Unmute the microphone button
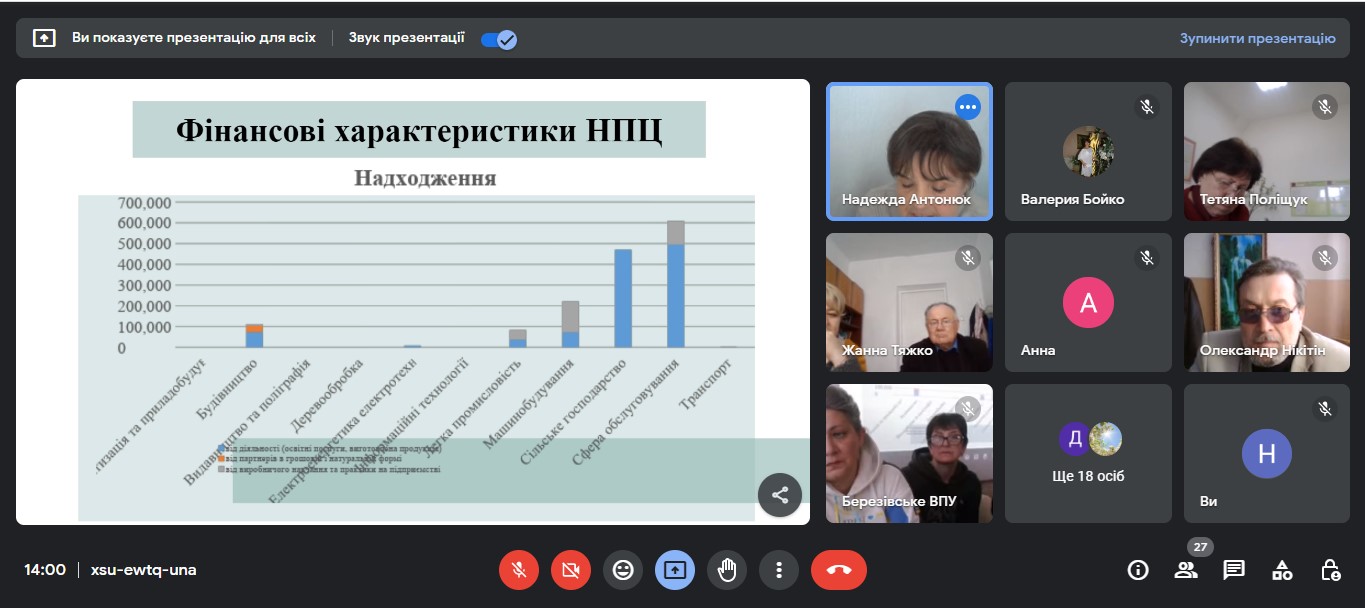Viewport: 1365px width, 608px height. (x=519, y=570)
